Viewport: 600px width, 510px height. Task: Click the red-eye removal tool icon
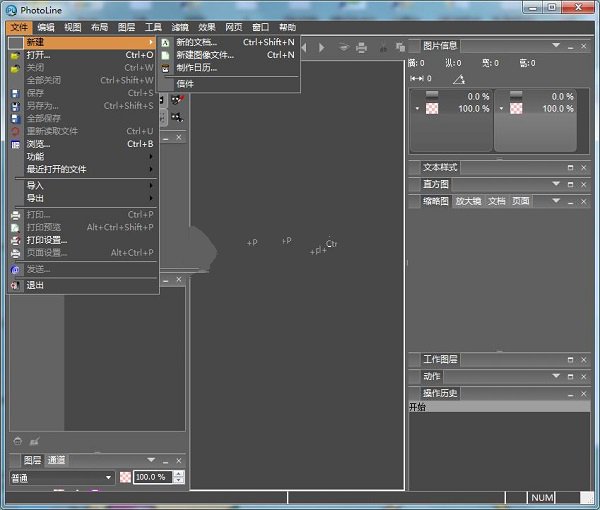click(x=177, y=100)
